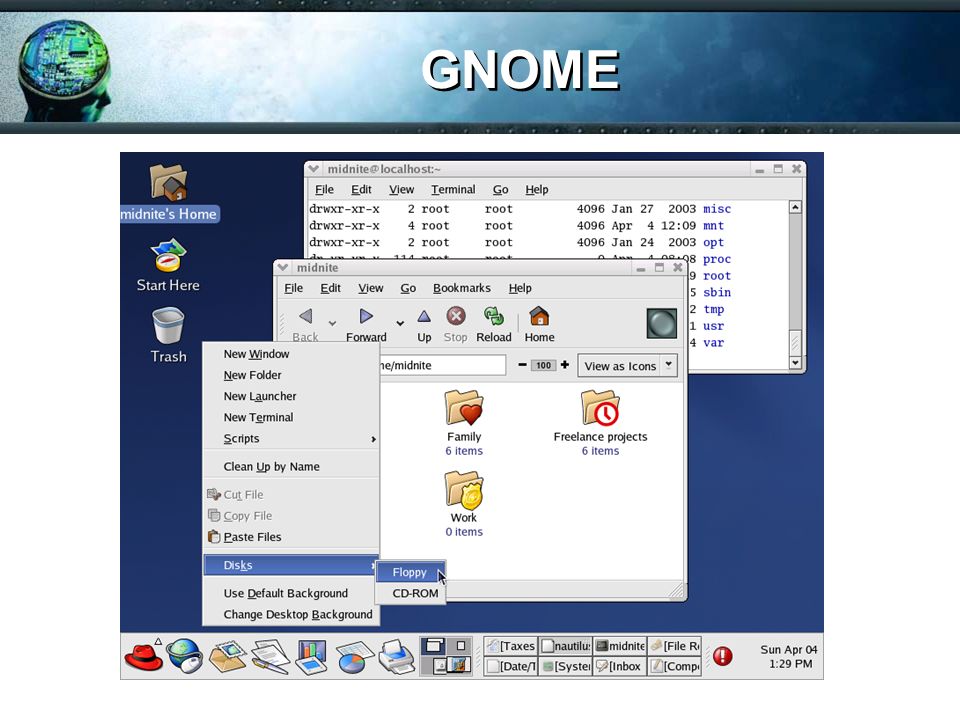Open the File menu in the terminal window
This screenshot has width=960, height=720.
pos(324,190)
